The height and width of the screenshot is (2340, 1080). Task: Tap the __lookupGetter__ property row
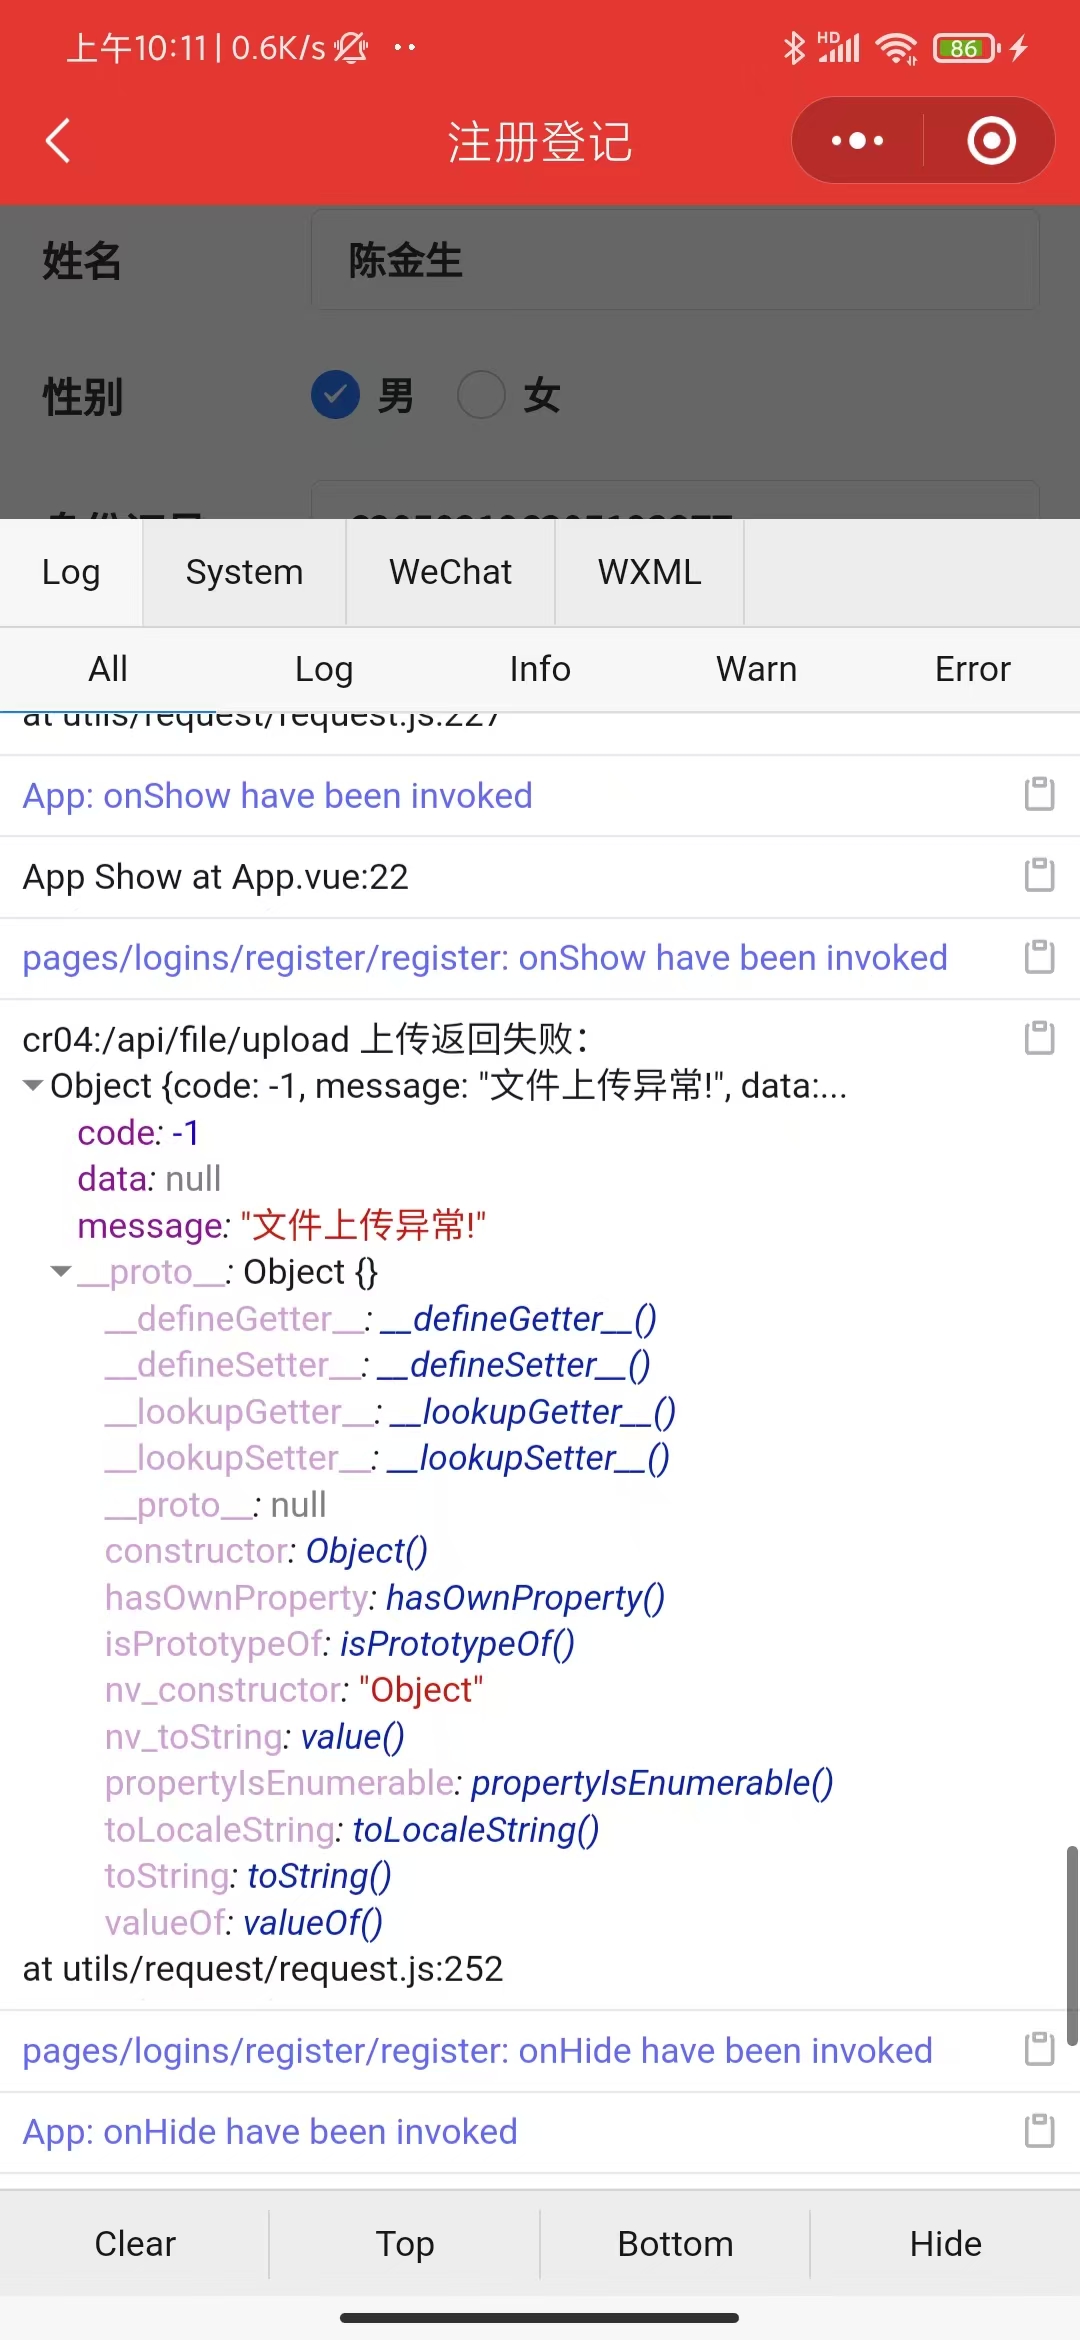[x=390, y=1411]
